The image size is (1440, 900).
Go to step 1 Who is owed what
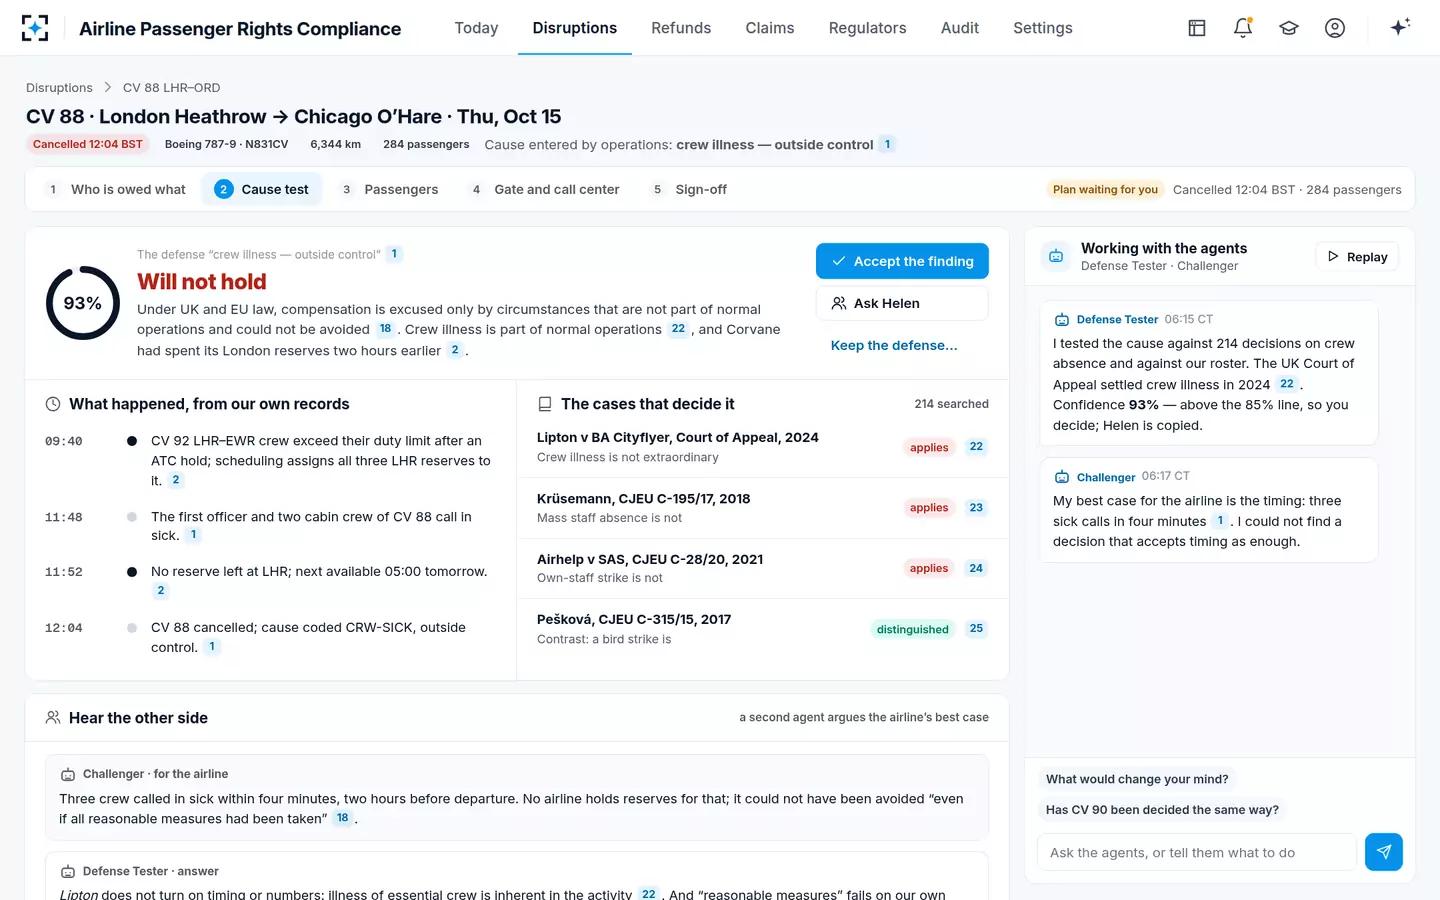pos(116,189)
